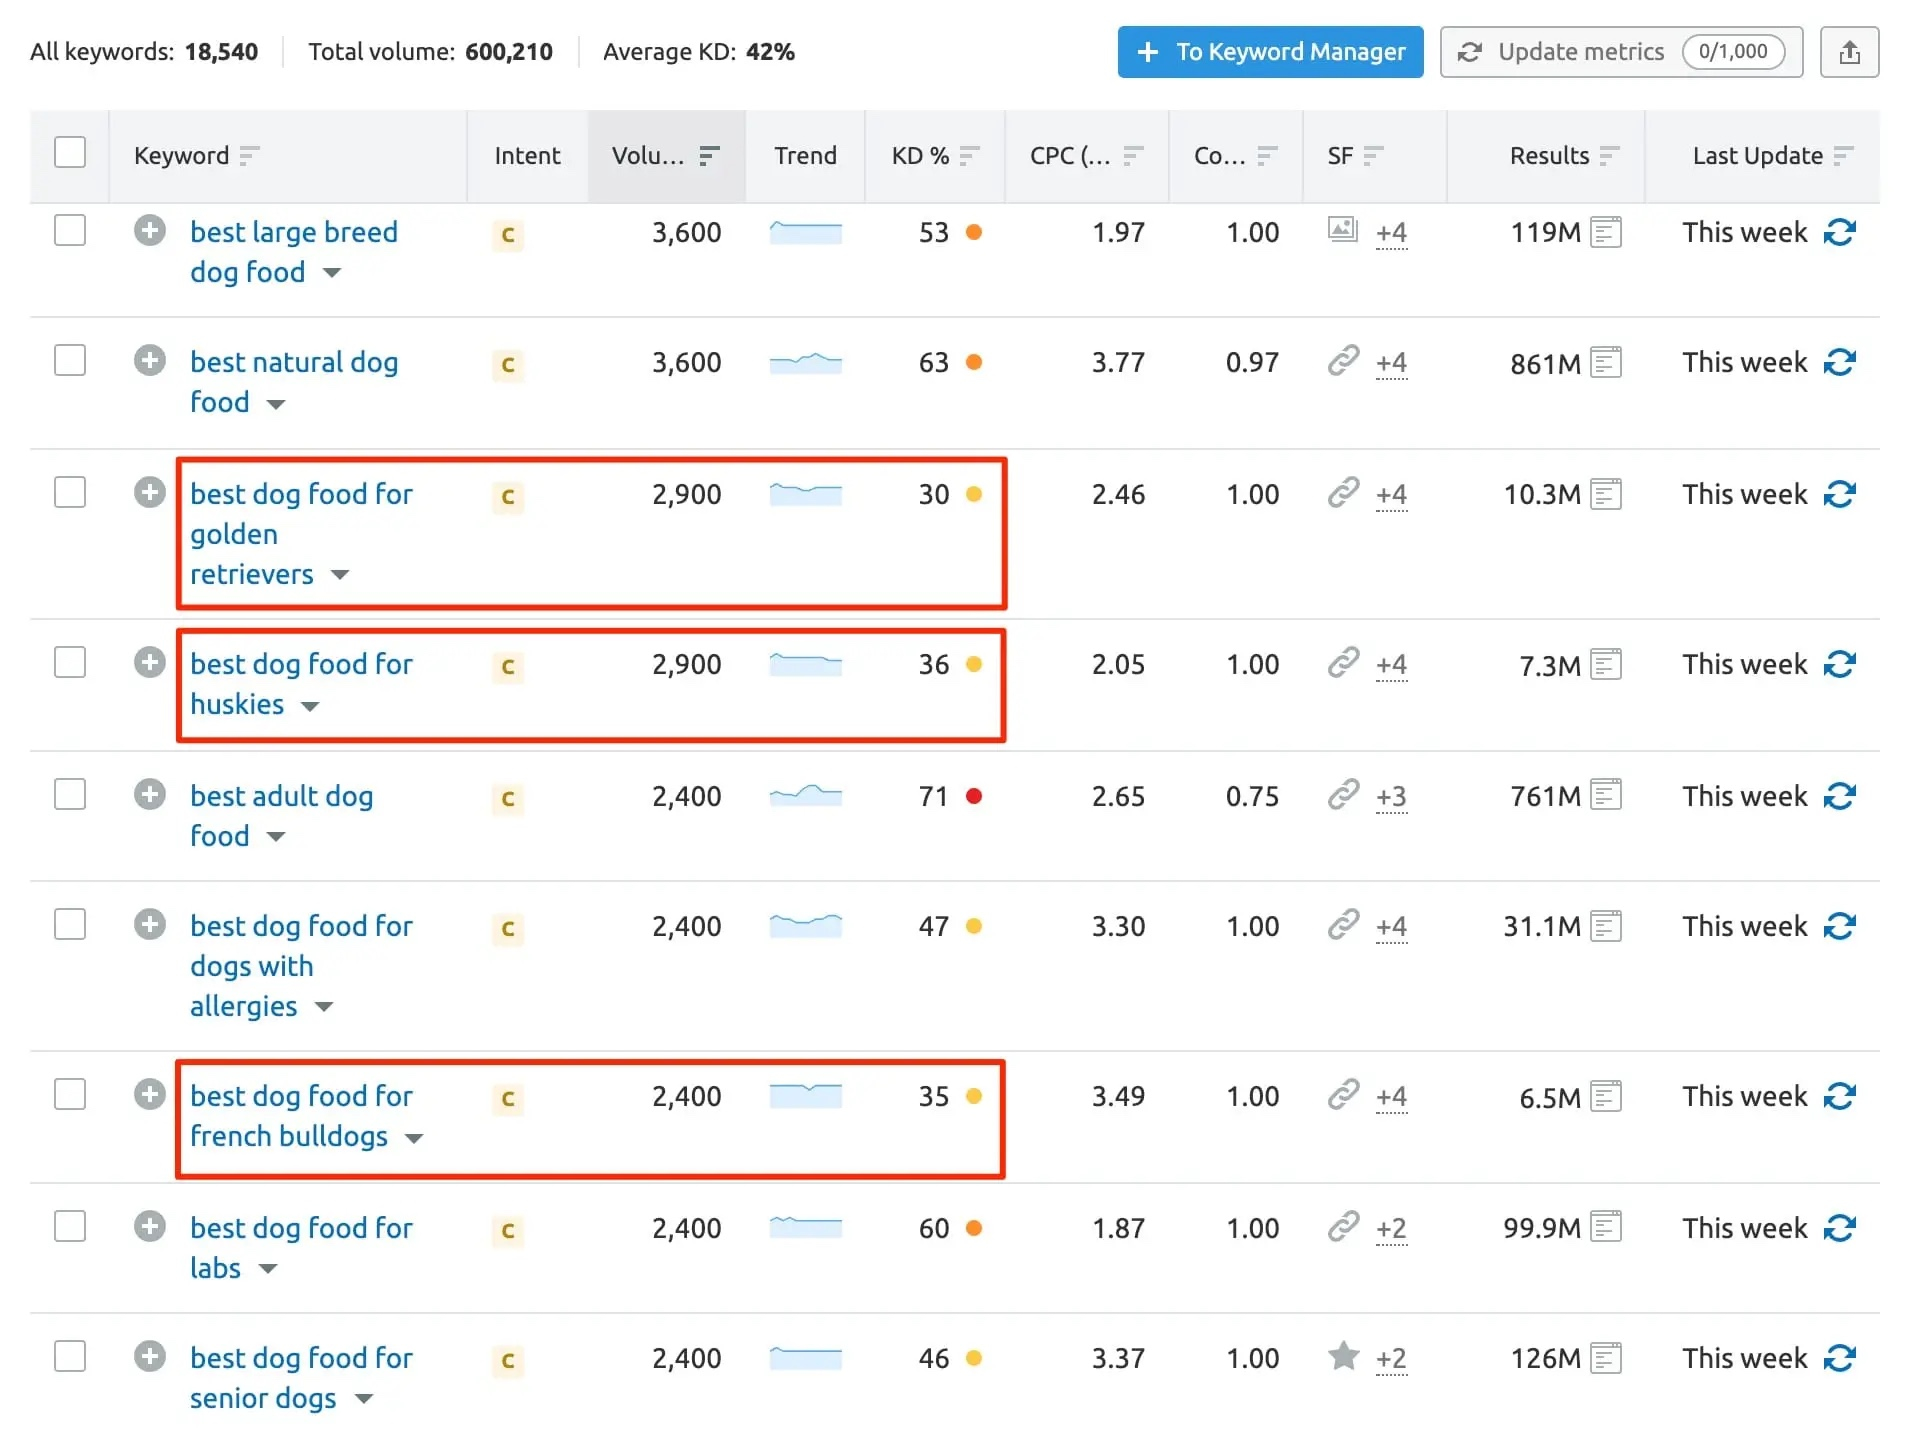Click orange KD dot in 'best natural dog food' row
This screenshot has height=1442, width=1908.
coord(974,362)
